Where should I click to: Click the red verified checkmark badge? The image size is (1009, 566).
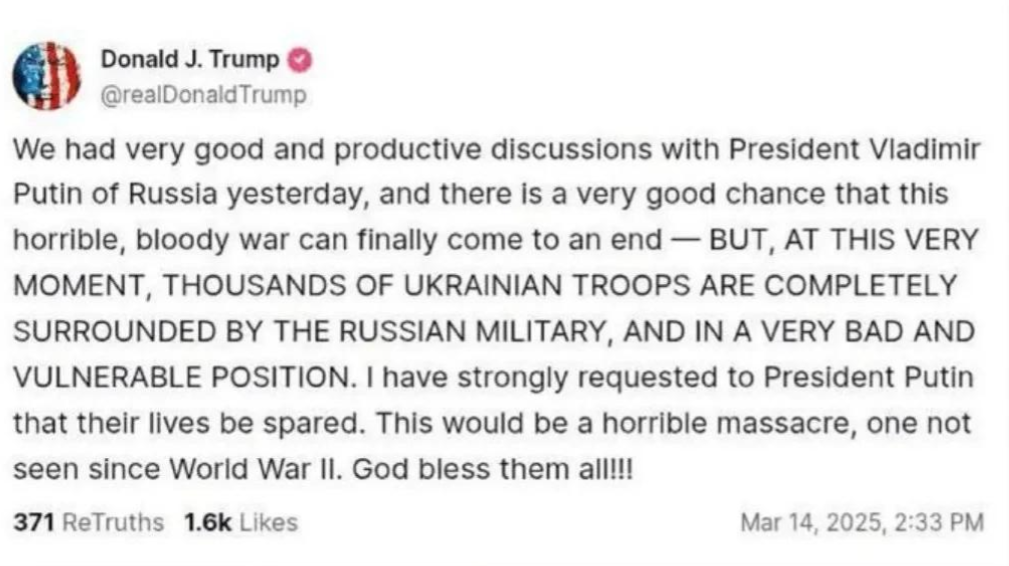pos(300,60)
